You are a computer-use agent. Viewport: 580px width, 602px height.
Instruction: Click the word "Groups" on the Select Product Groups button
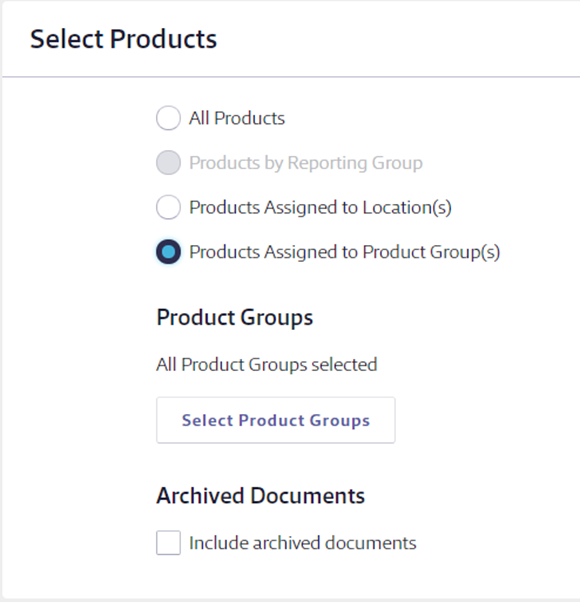click(340, 420)
